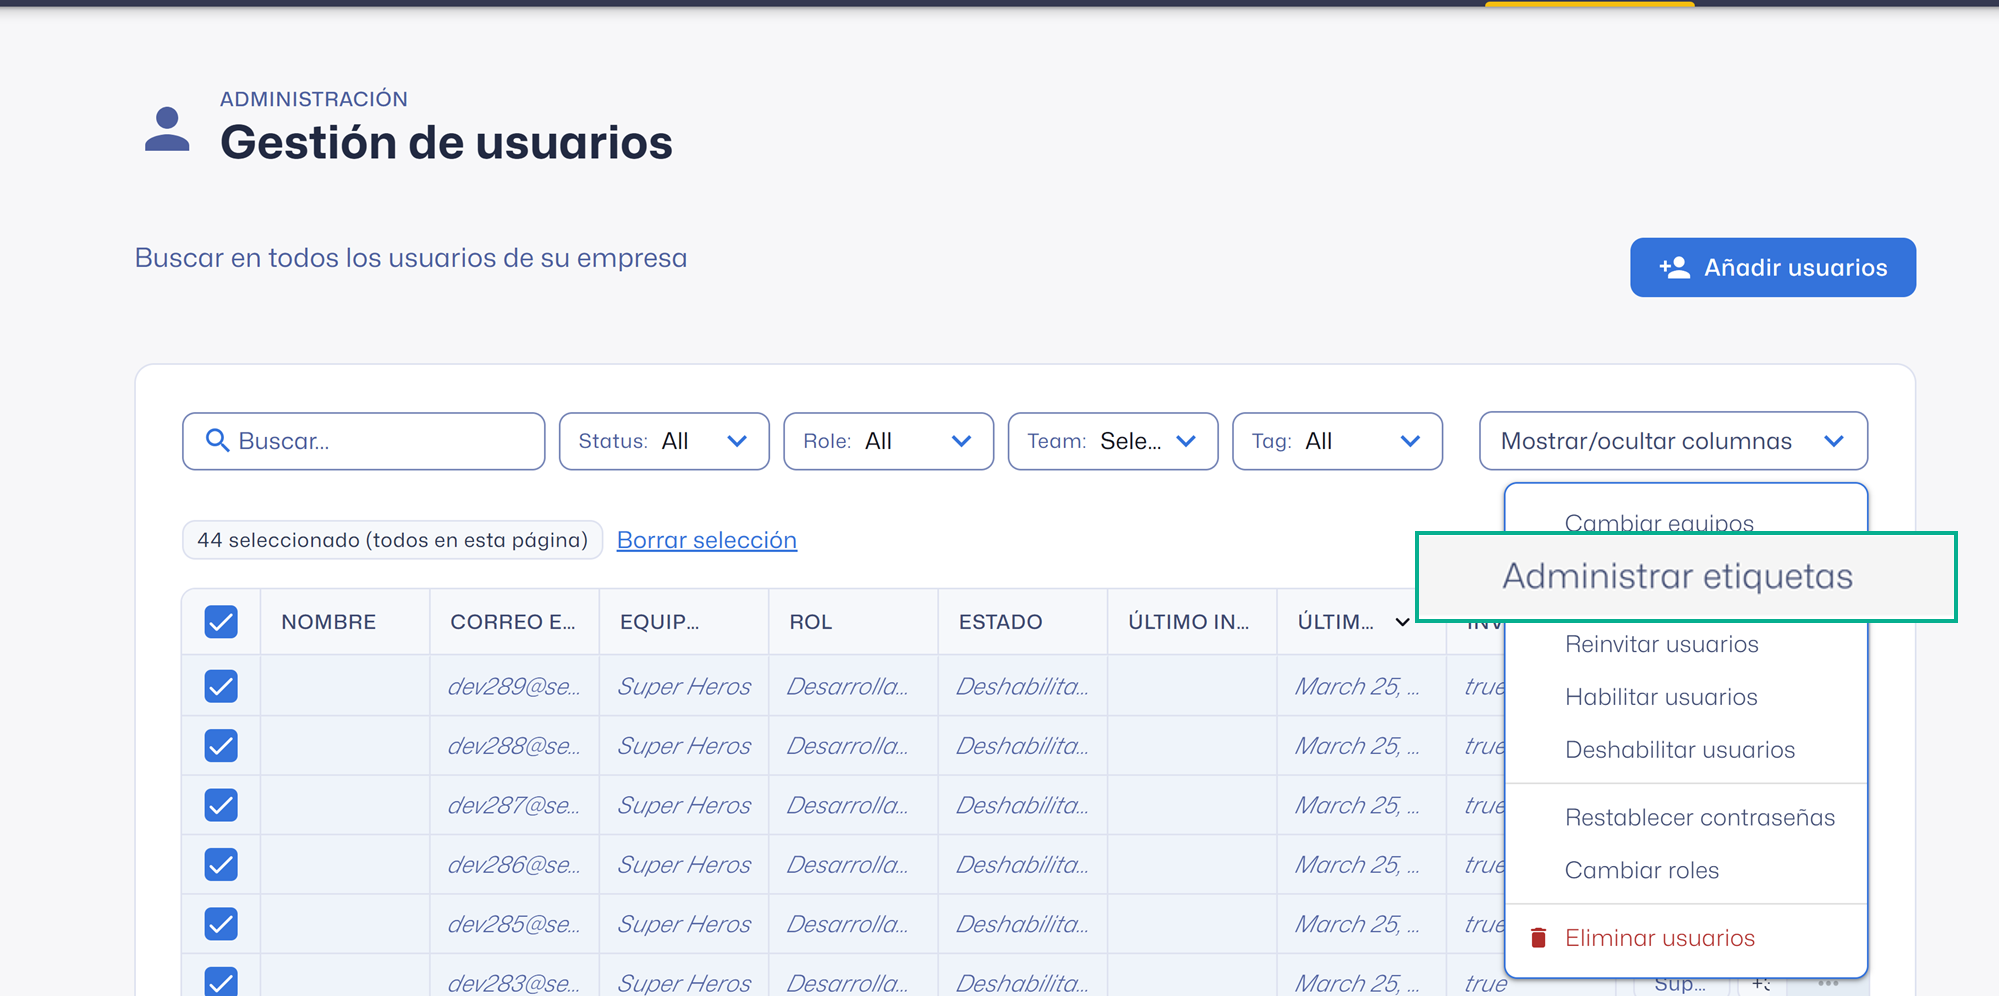Click Deshabilita... status in dev287 row
The image size is (2000, 996).
point(1022,805)
